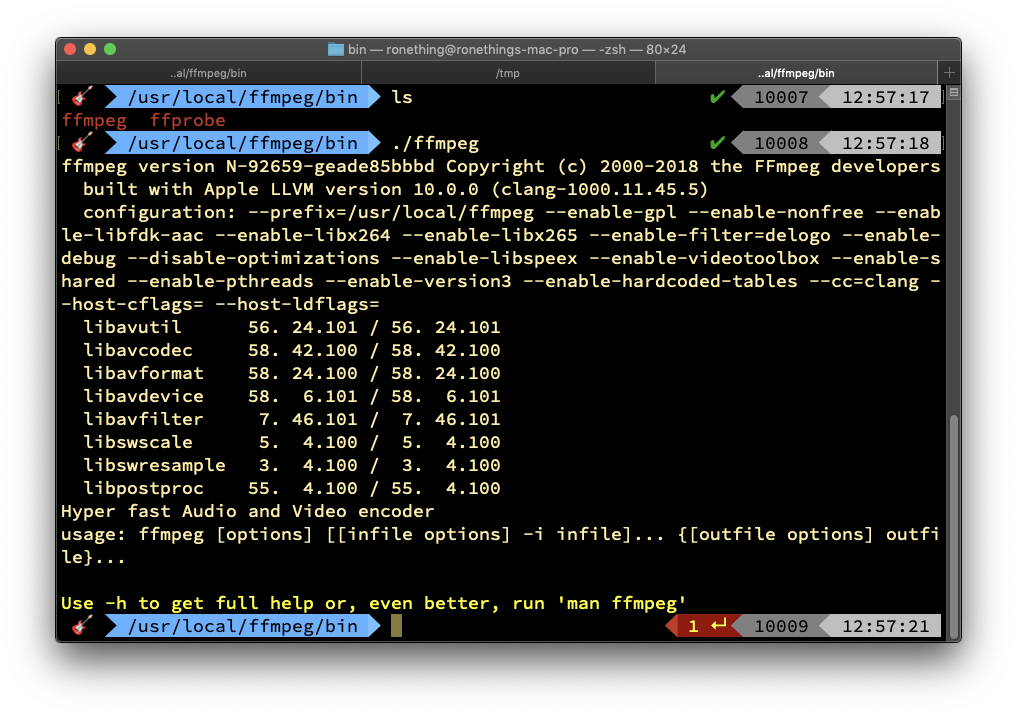
Task: Click the terminal scrollbar thumb
Action: 953,520
